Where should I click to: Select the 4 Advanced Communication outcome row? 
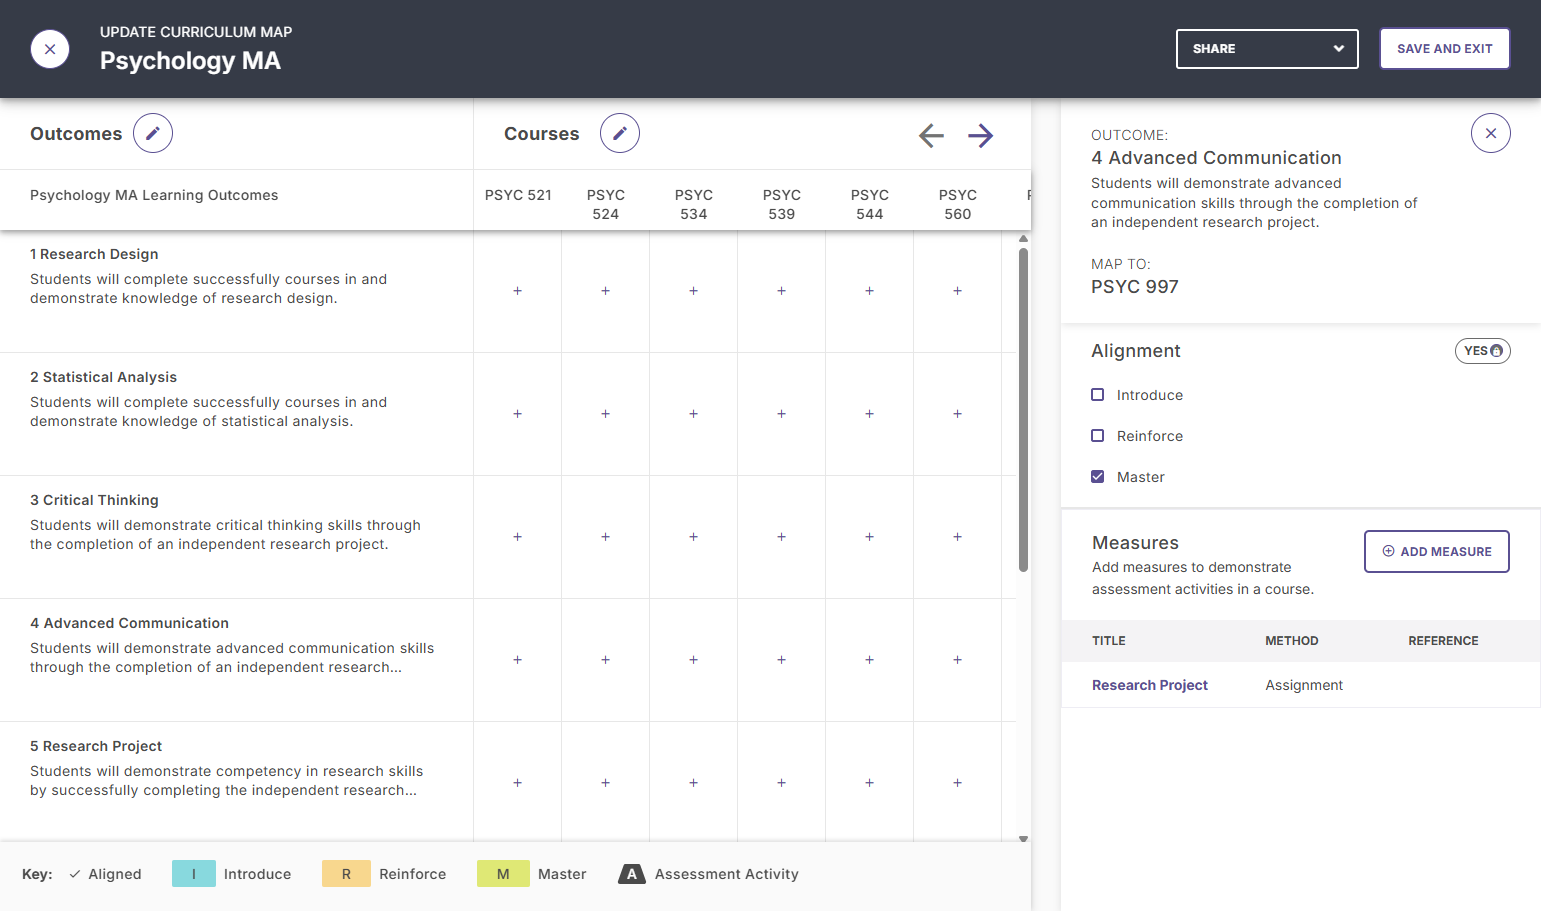click(236, 660)
